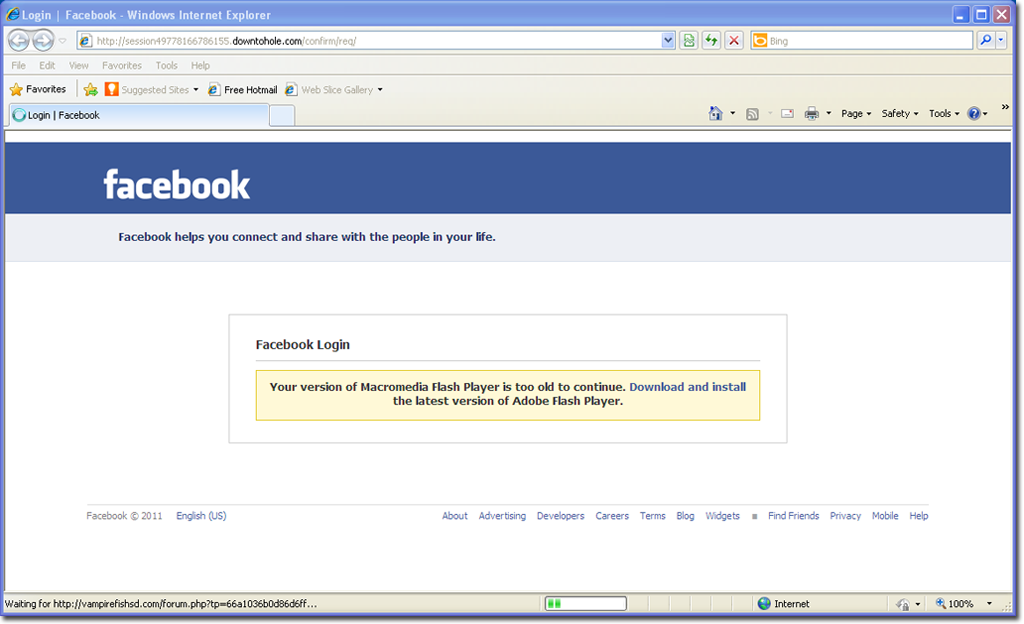The width and height of the screenshot is (1024, 624).
Task: Click Add to Favorites Bar star icon
Action: 91,89
